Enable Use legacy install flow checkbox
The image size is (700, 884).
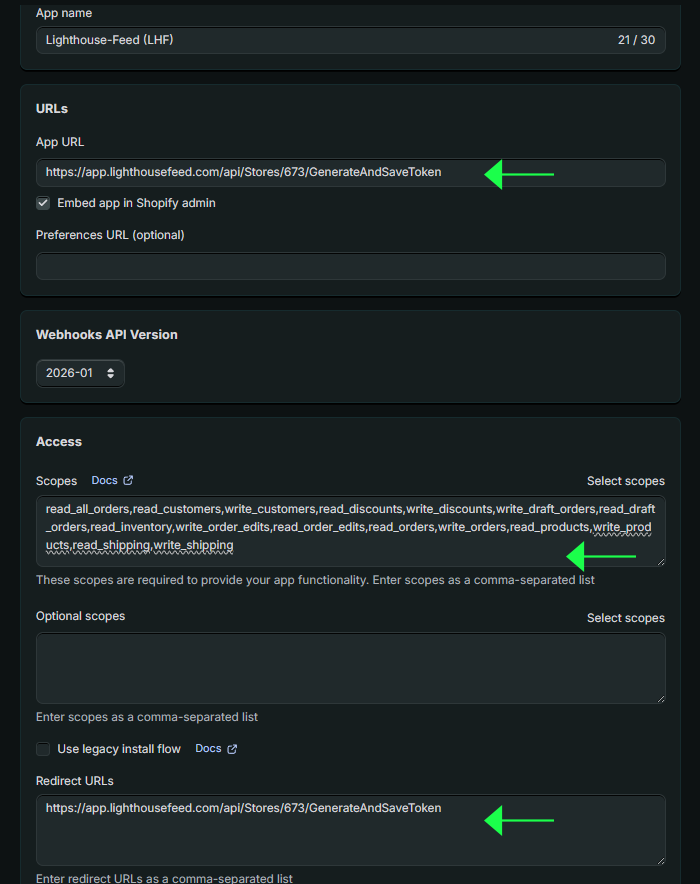[43, 749]
